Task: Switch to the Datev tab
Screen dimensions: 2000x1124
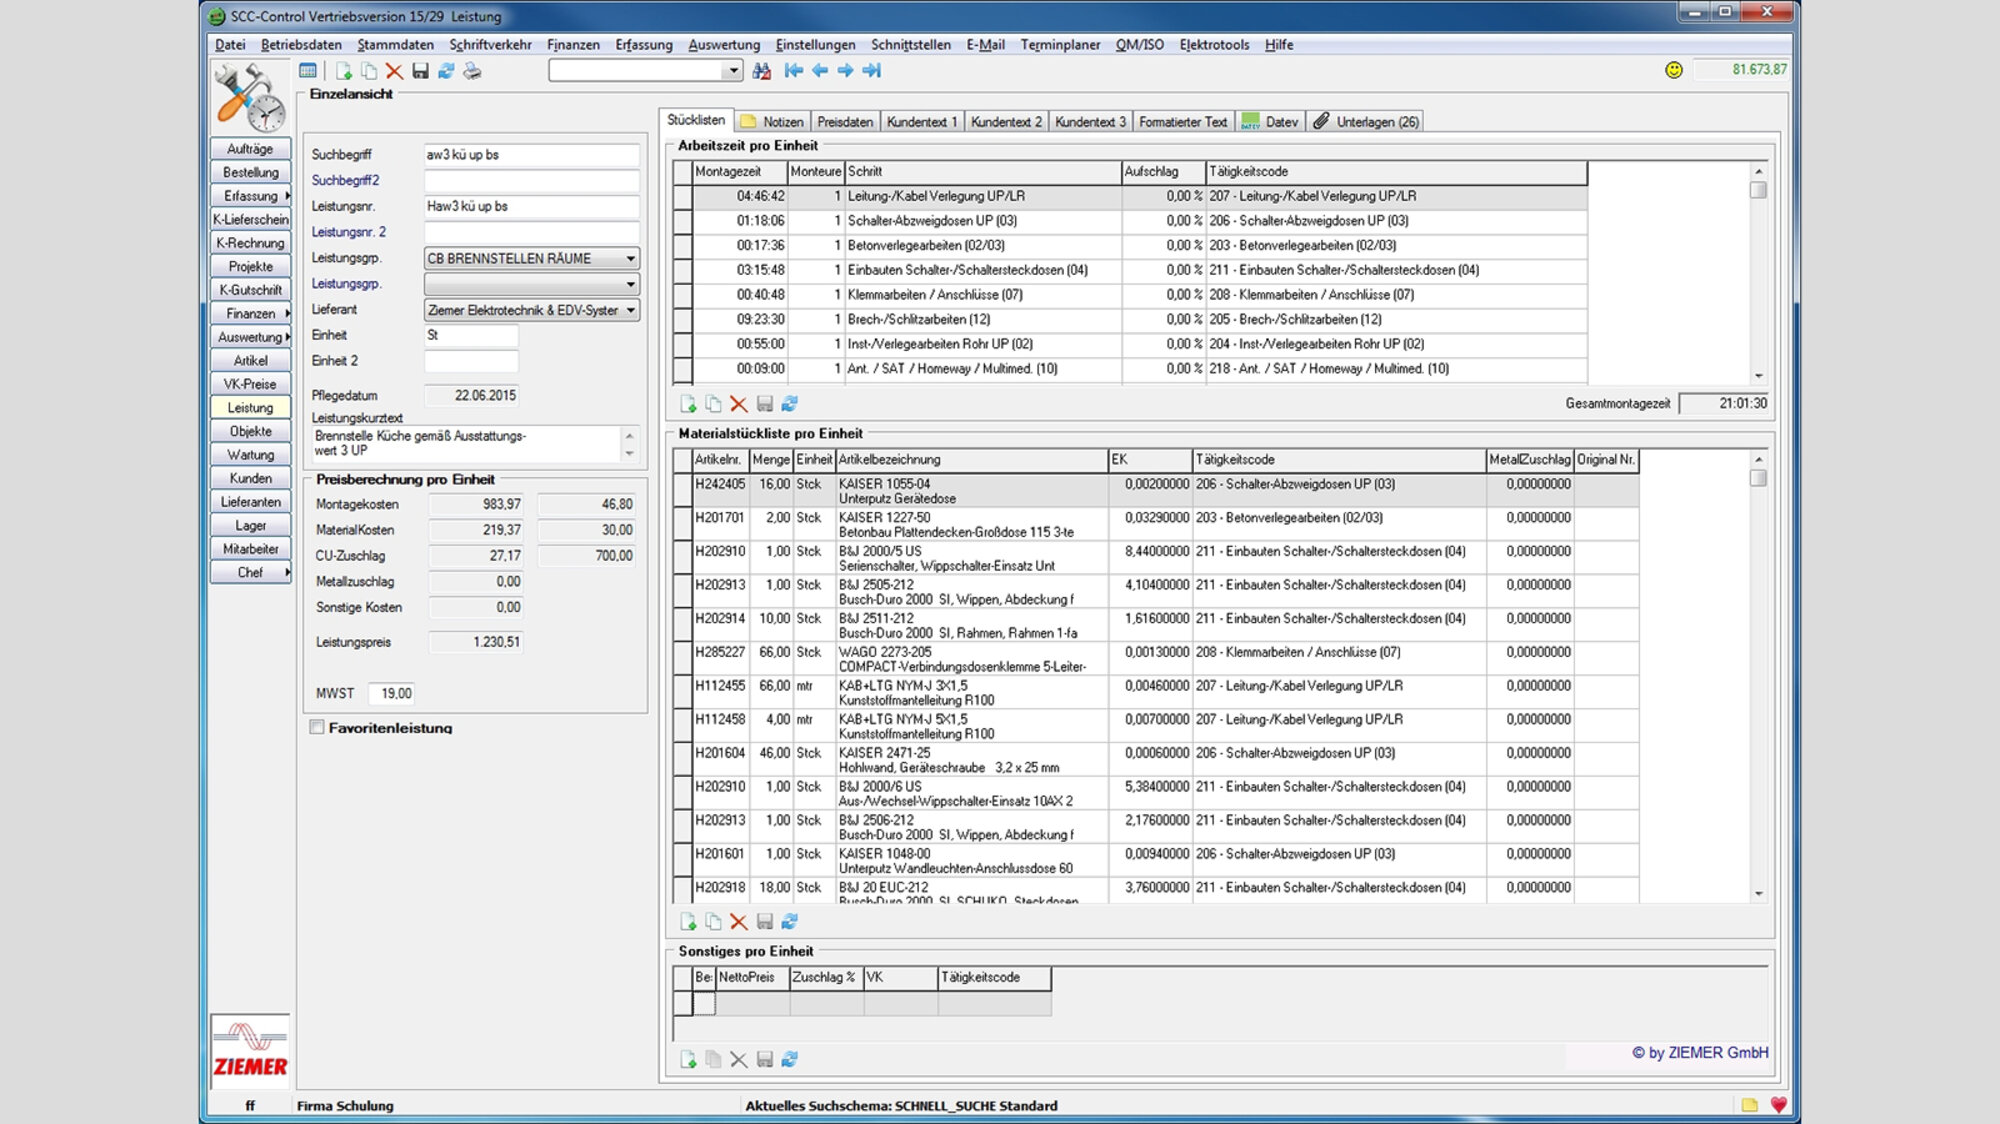Action: 1270,121
